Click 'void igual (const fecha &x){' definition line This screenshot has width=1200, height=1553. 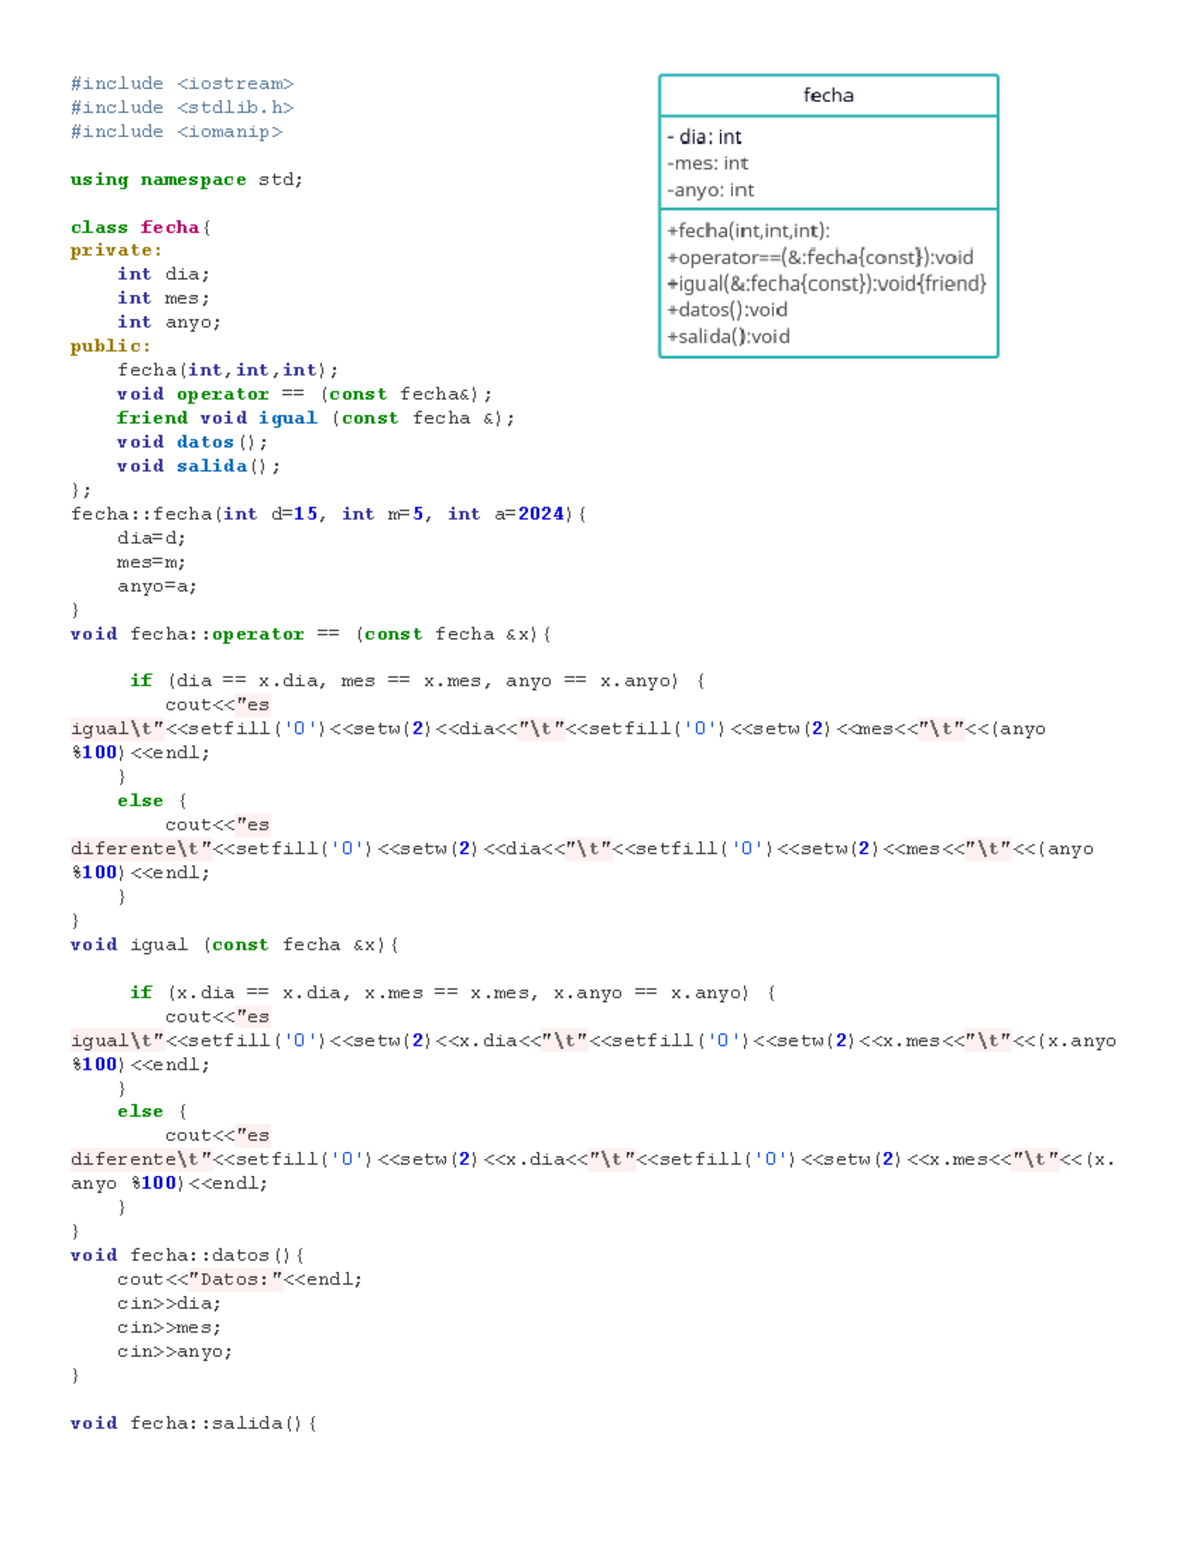click(x=235, y=946)
